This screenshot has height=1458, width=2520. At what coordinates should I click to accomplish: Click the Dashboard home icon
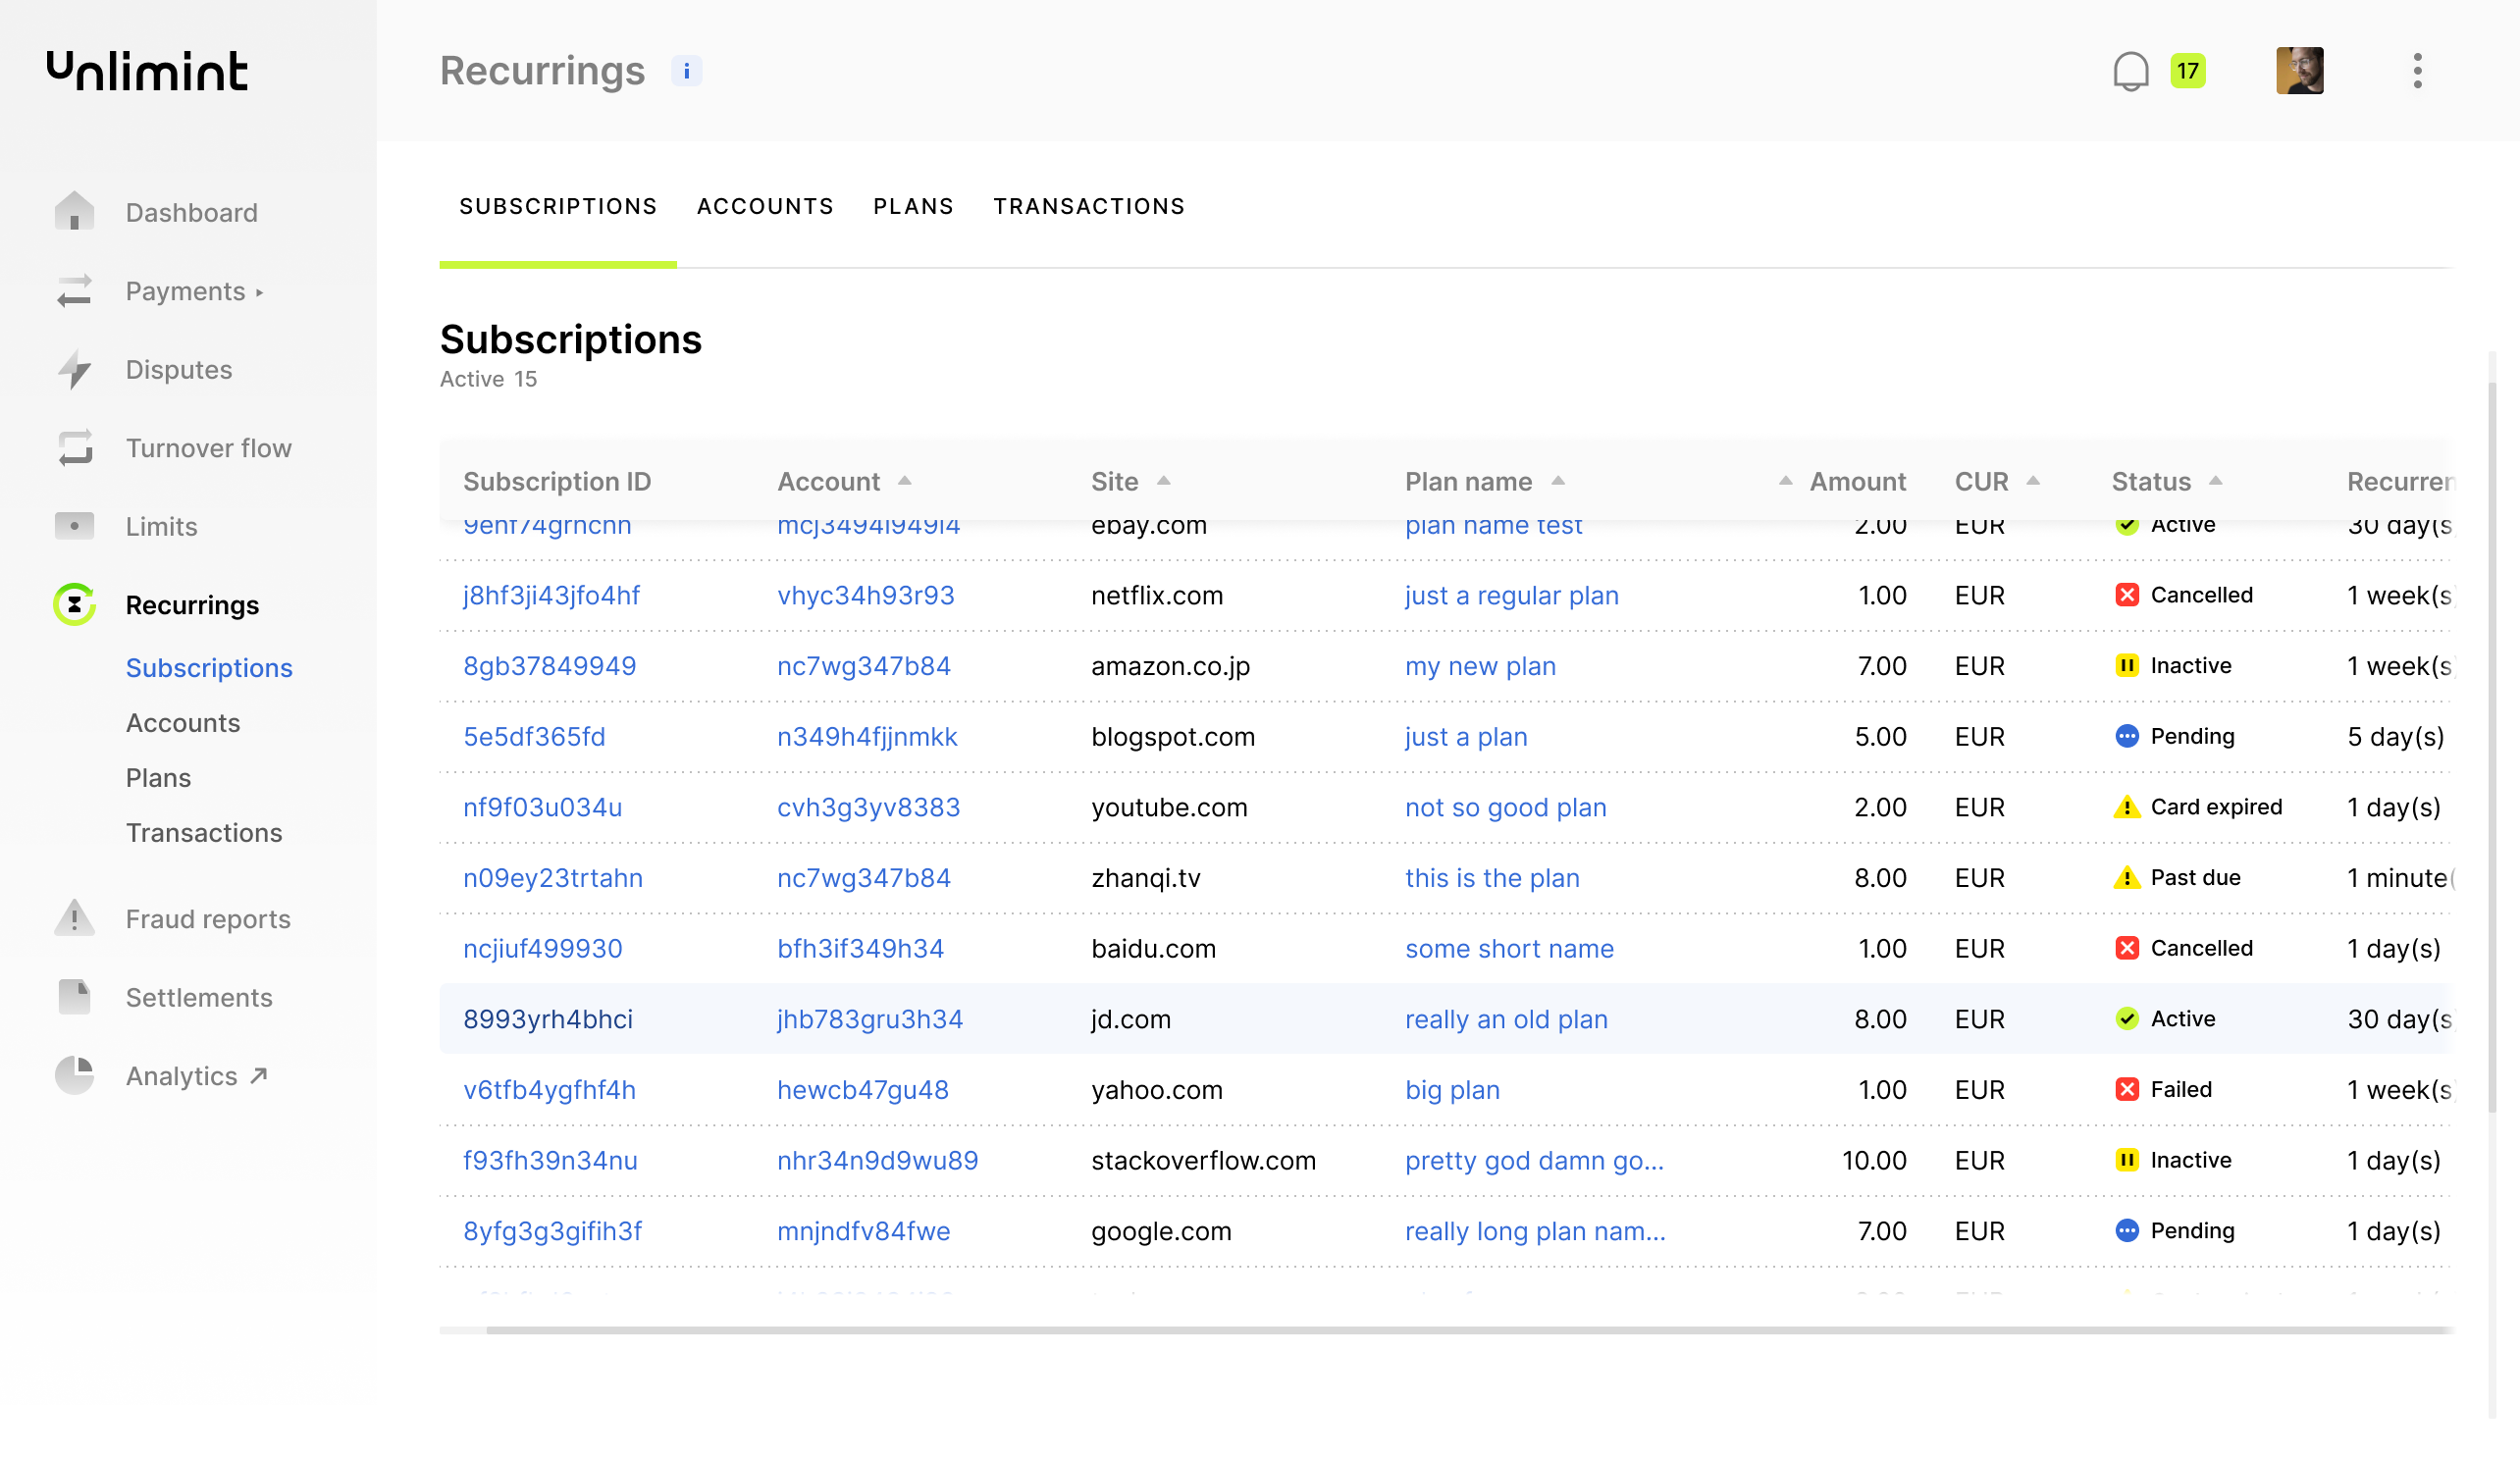[x=74, y=212]
